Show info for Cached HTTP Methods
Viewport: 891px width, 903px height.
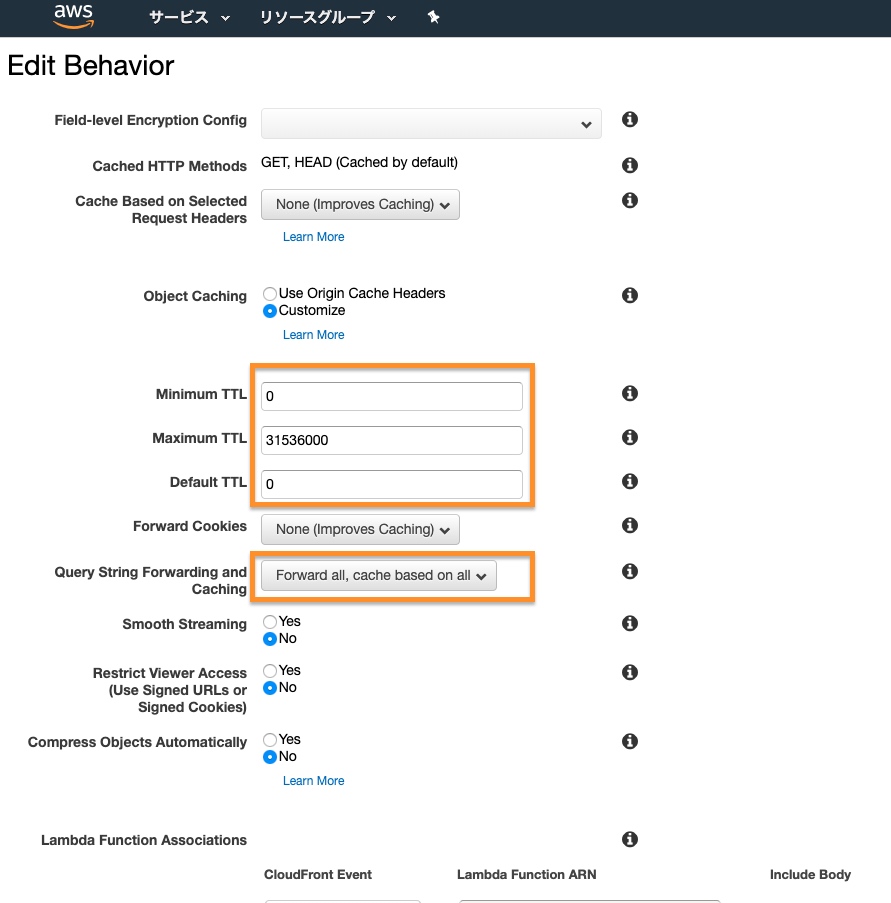[x=630, y=165]
